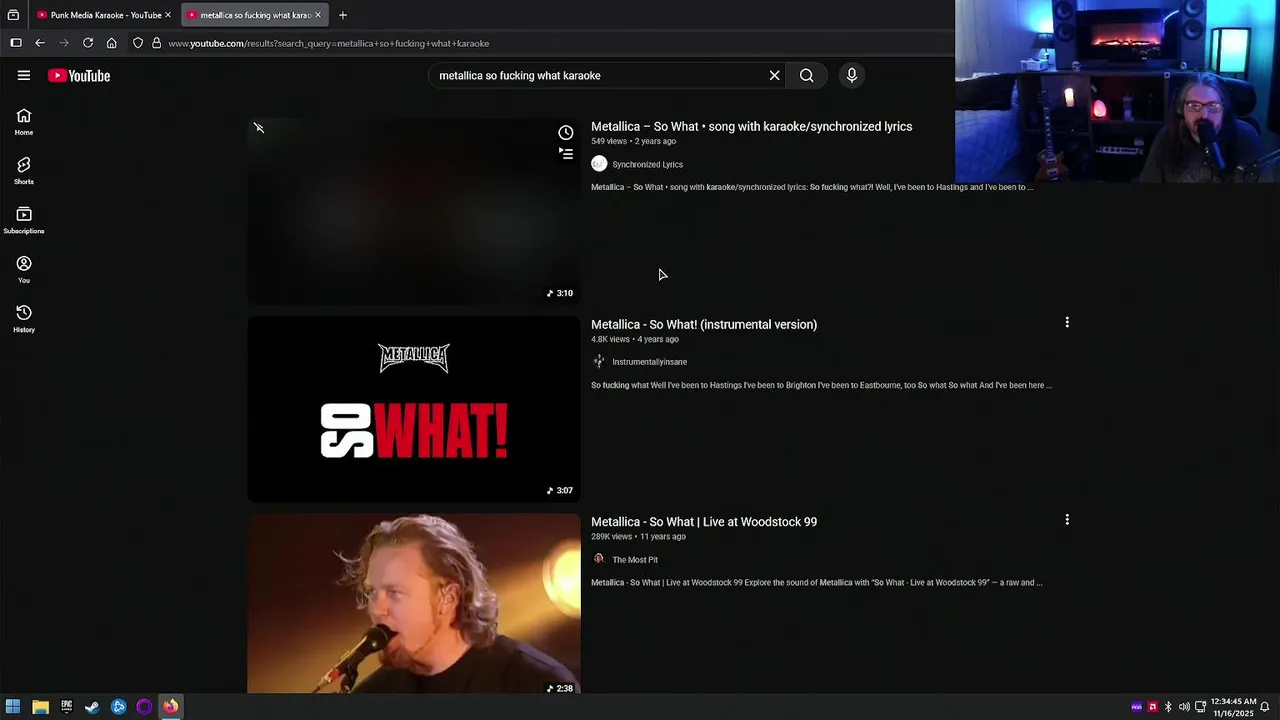Viewport: 1280px width, 720px height.
Task: Open the tab overview button at top-left
Action: (x=13, y=15)
